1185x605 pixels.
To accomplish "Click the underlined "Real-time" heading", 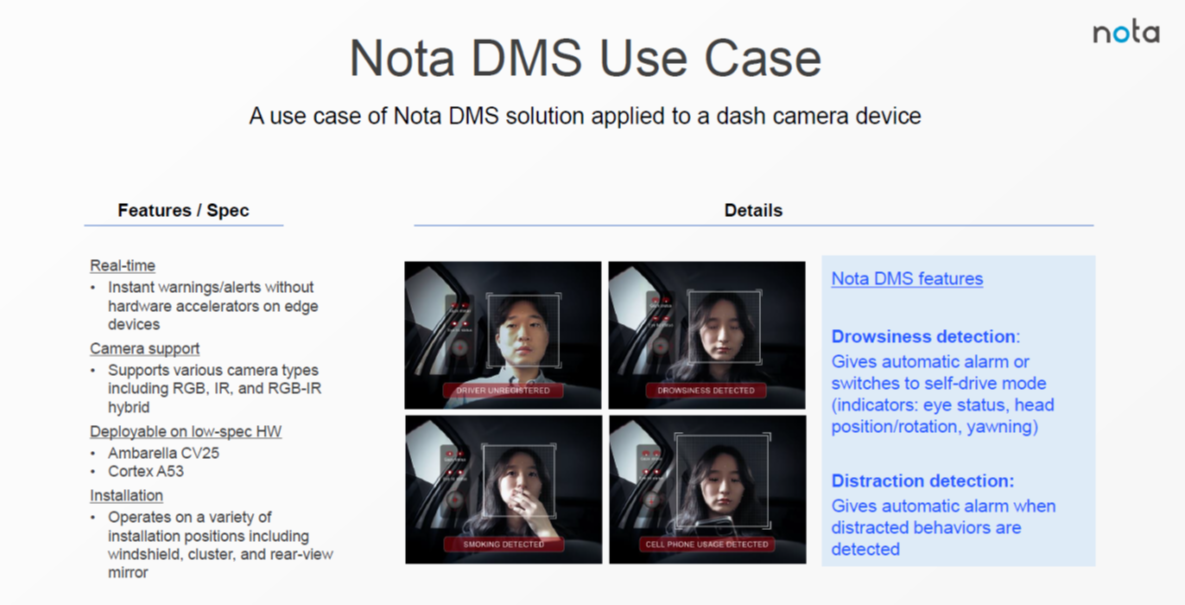I will (x=122, y=266).
